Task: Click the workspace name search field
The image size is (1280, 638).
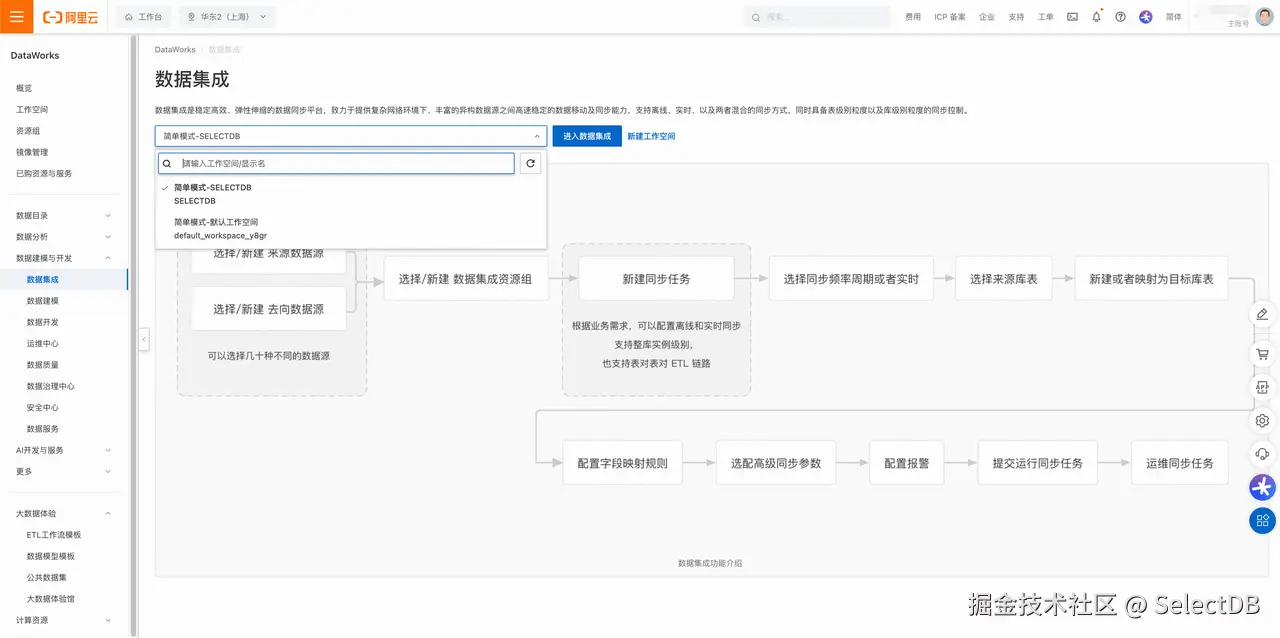Action: point(337,163)
